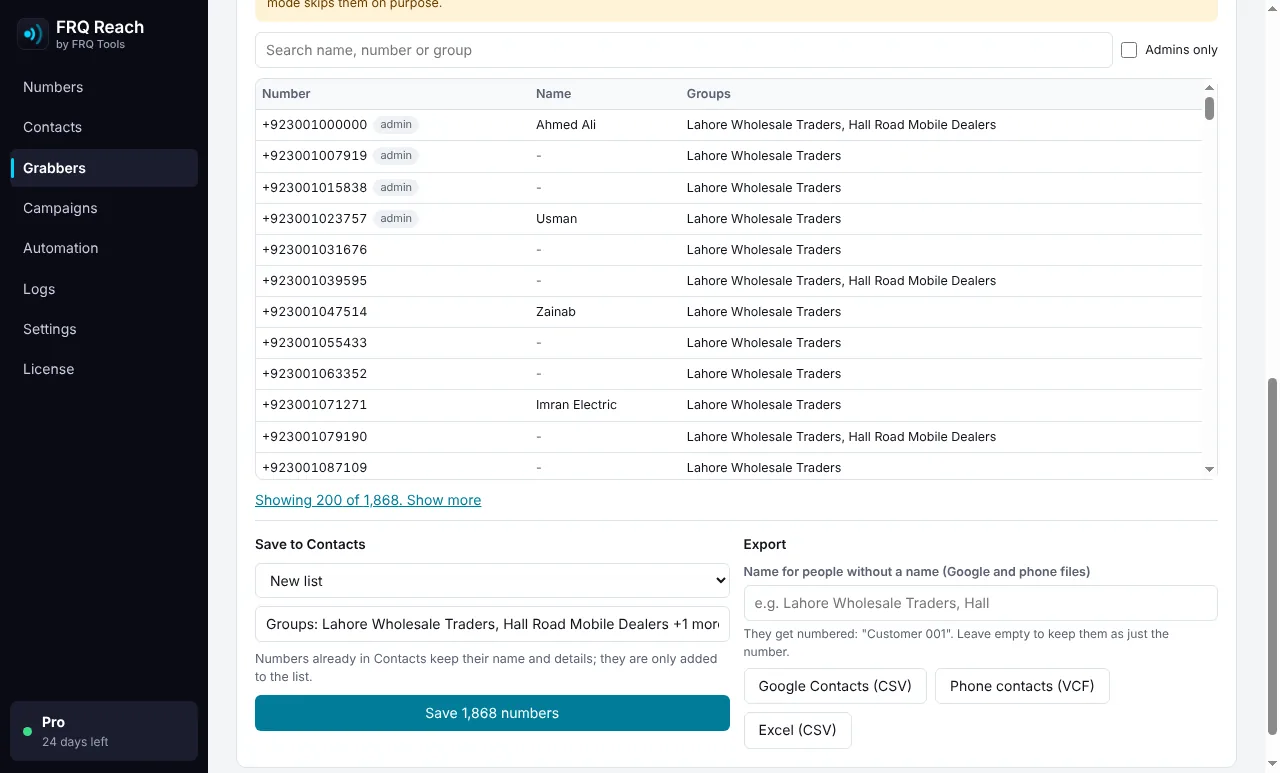Click the name Zainab in the table

[x=556, y=312]
